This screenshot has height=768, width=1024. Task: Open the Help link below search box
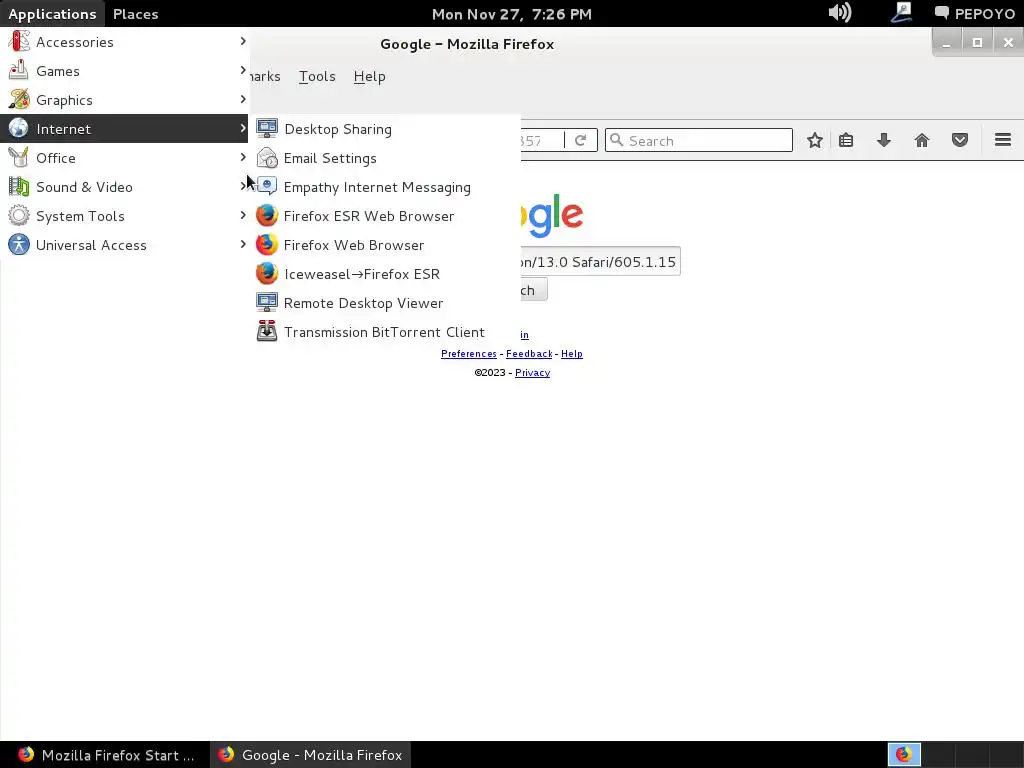tap(571, 354)
